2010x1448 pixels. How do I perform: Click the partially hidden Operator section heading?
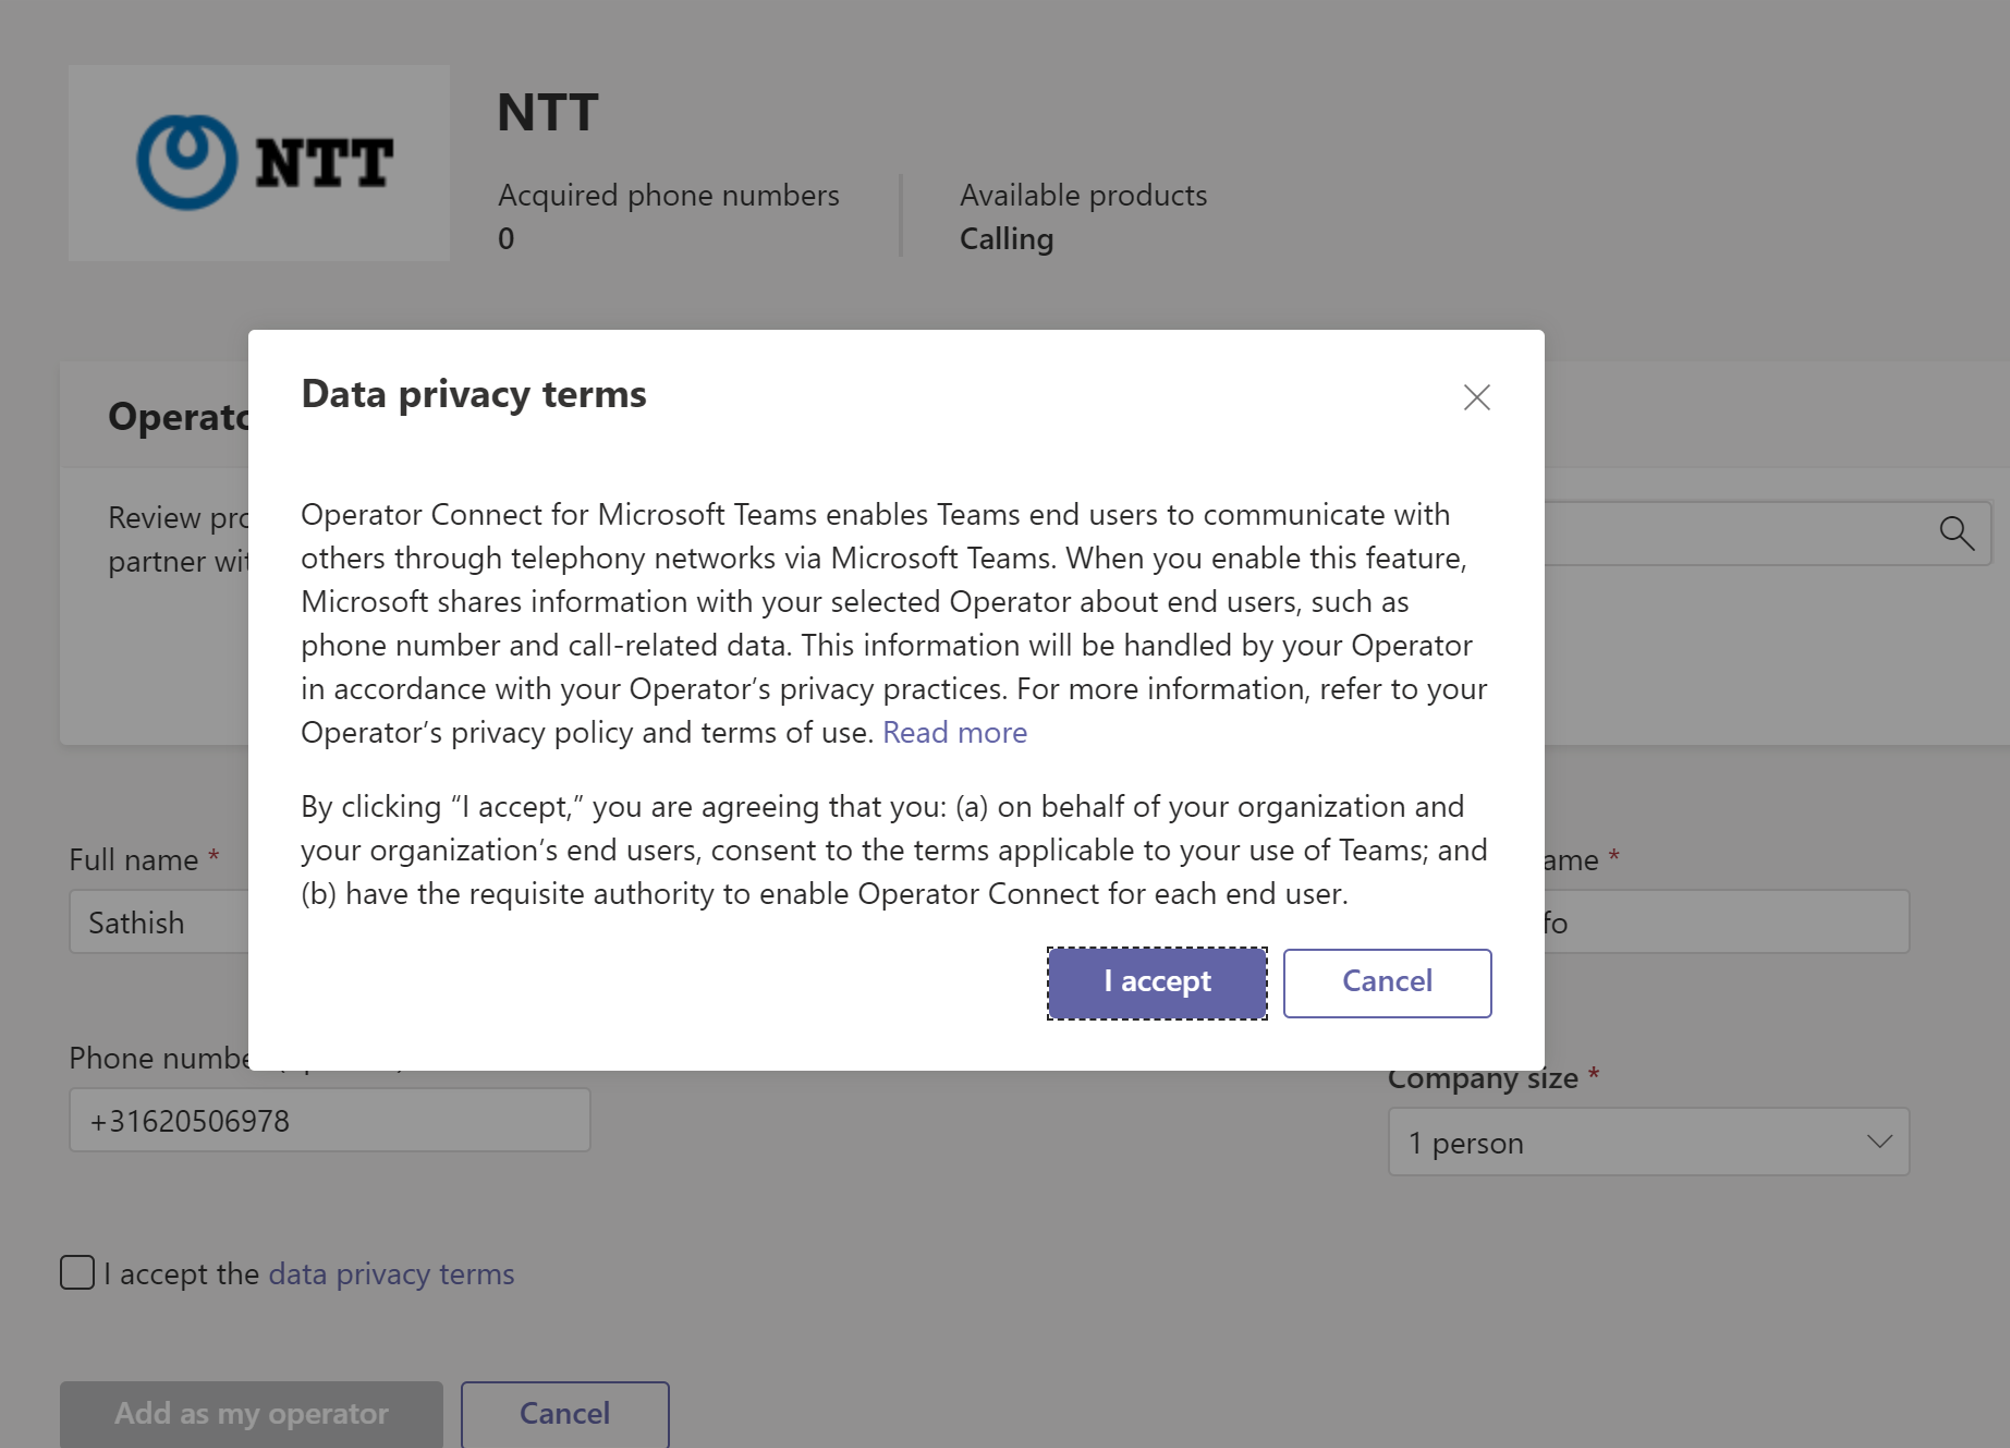pos(178,416)
